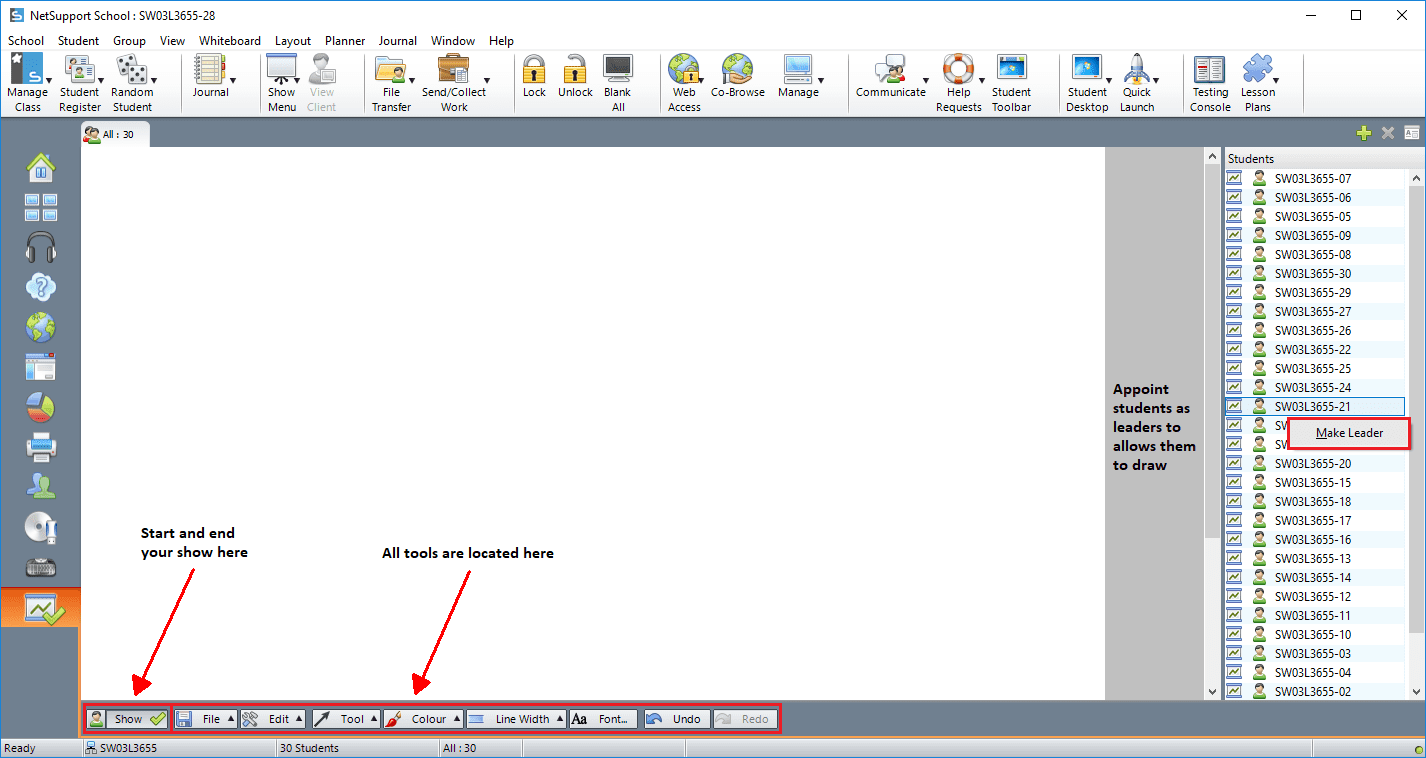Screen dimensions: 1426x758
Task: Open the Testing Console
Action: [1210, 82]
